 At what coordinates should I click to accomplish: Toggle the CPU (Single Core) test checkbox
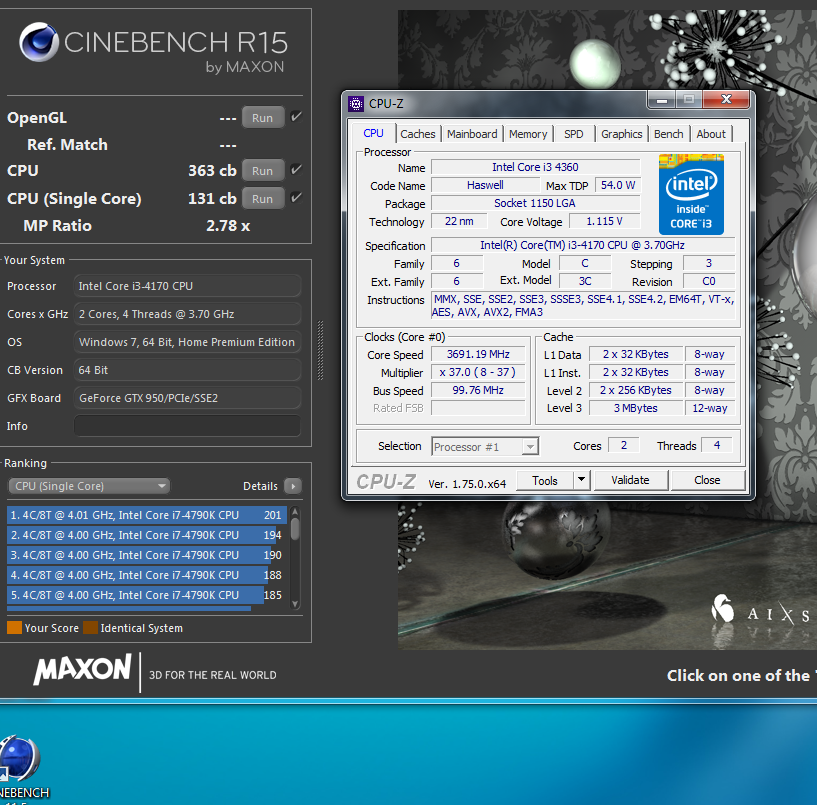296,197
